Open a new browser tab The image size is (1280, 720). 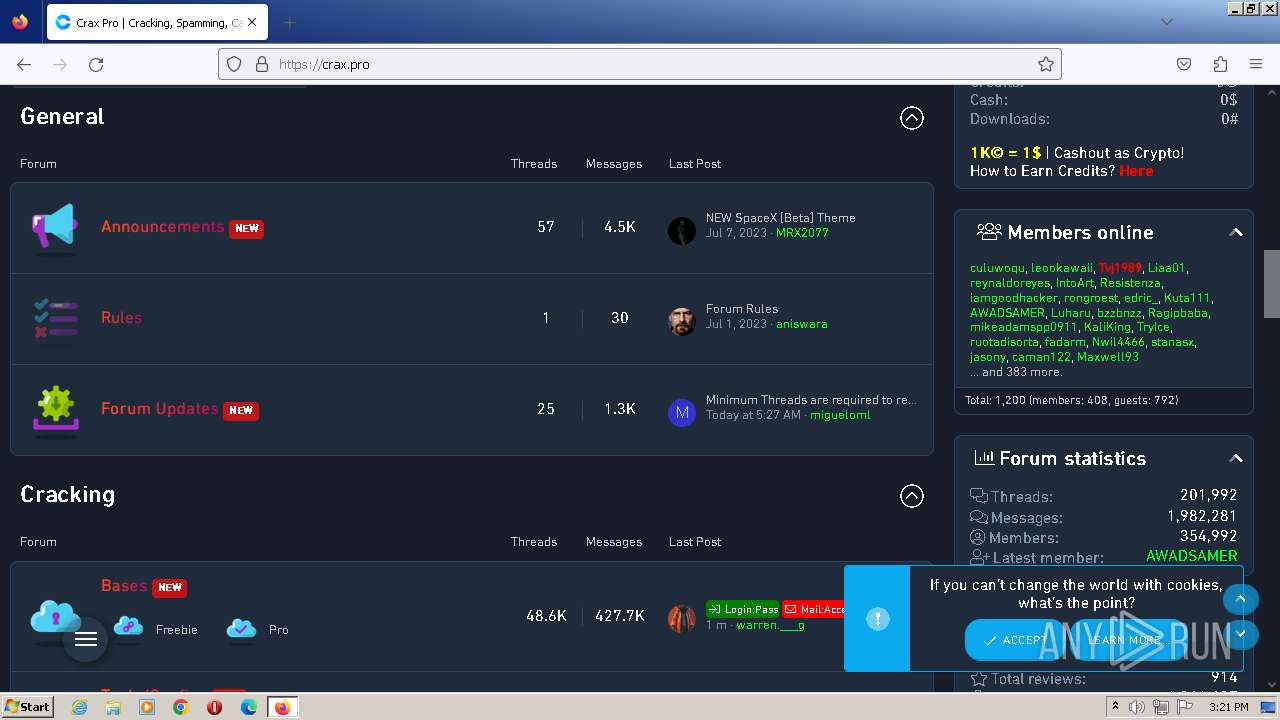(289, 22)
